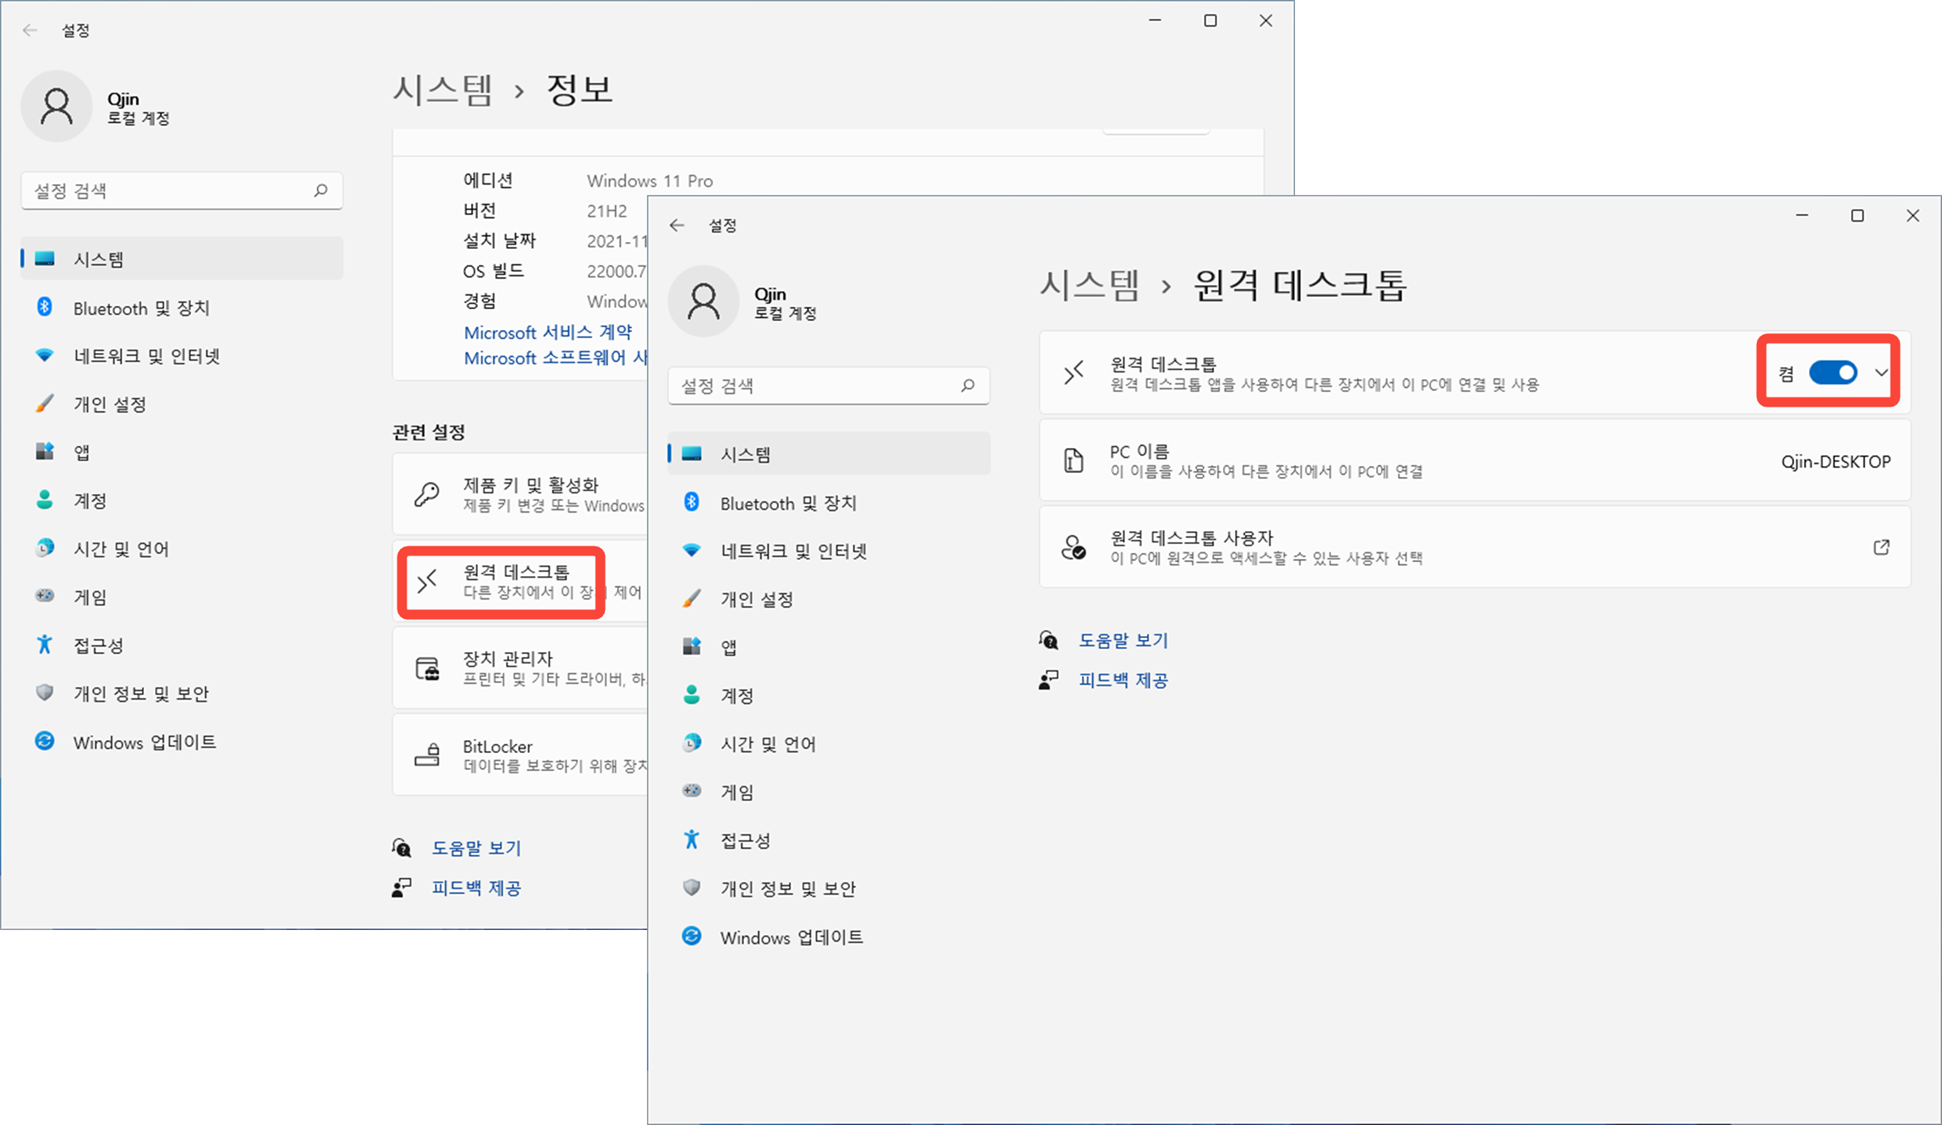Click 시스템 breadcrumb in remote desktop header
This screenshot has width=1942, height=1125.
pyautogui.click(x=1090, y=286)
